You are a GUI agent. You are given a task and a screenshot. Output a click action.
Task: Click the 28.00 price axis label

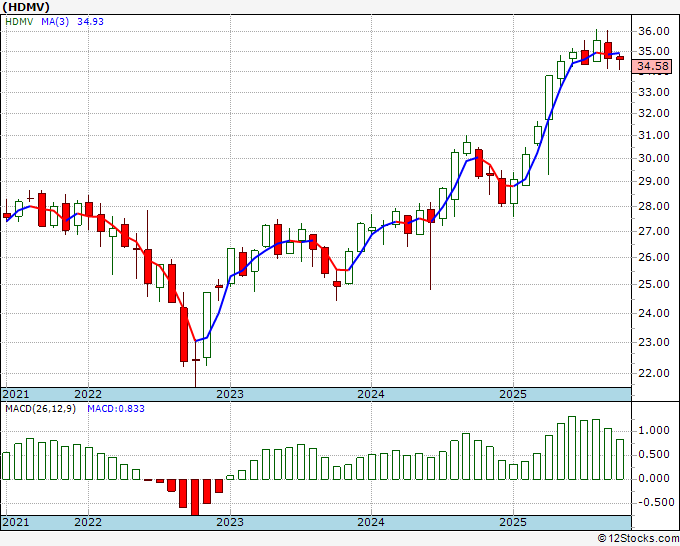click(654, 206)
